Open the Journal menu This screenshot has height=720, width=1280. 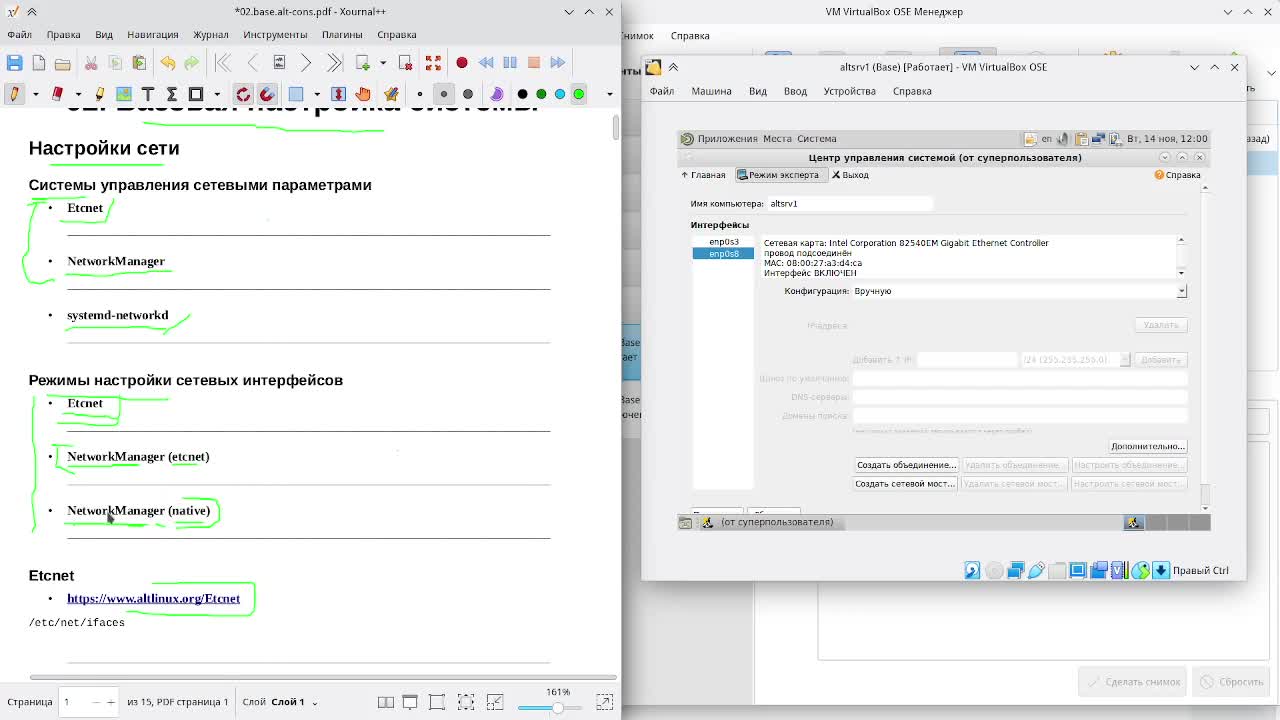coord(210,34)
